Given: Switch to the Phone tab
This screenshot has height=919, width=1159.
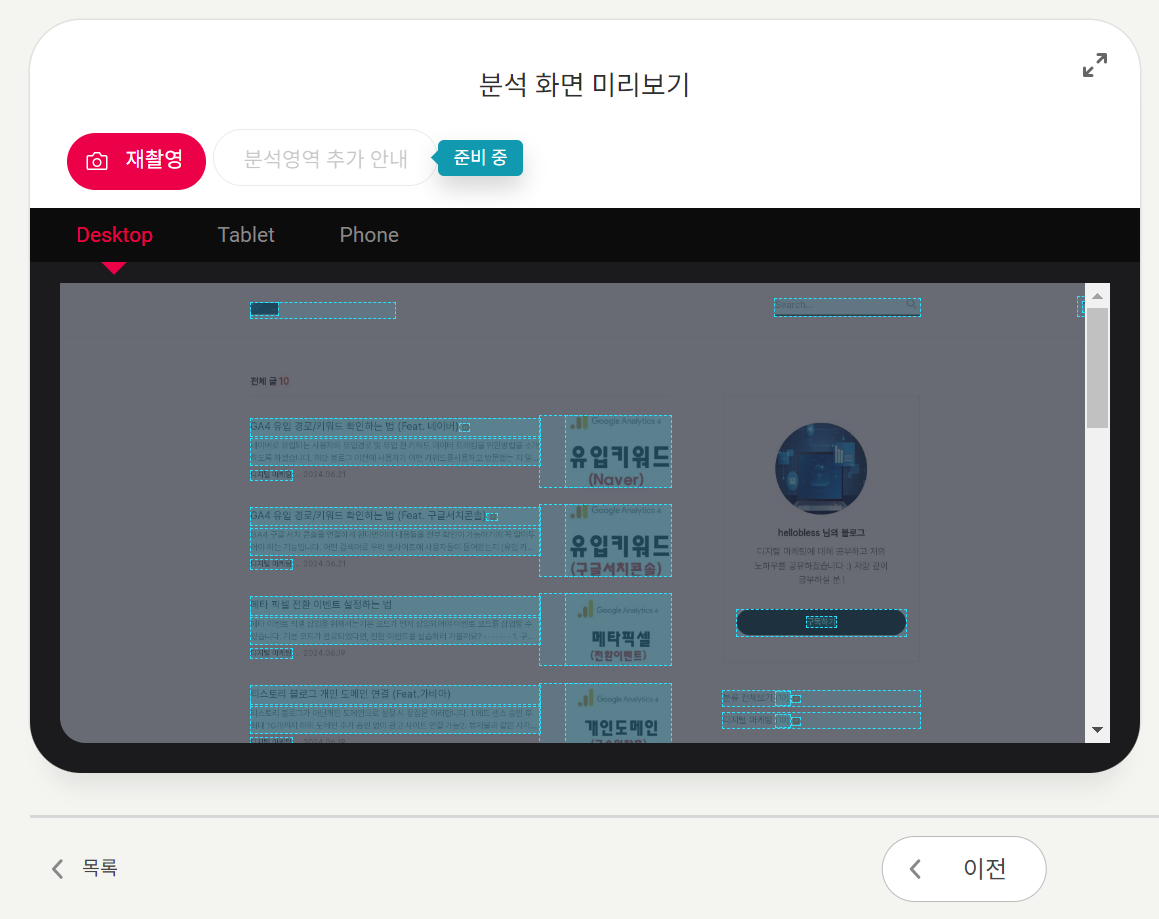Looking at the screenshot, I should pyautogui.click(x=369, y=235).
